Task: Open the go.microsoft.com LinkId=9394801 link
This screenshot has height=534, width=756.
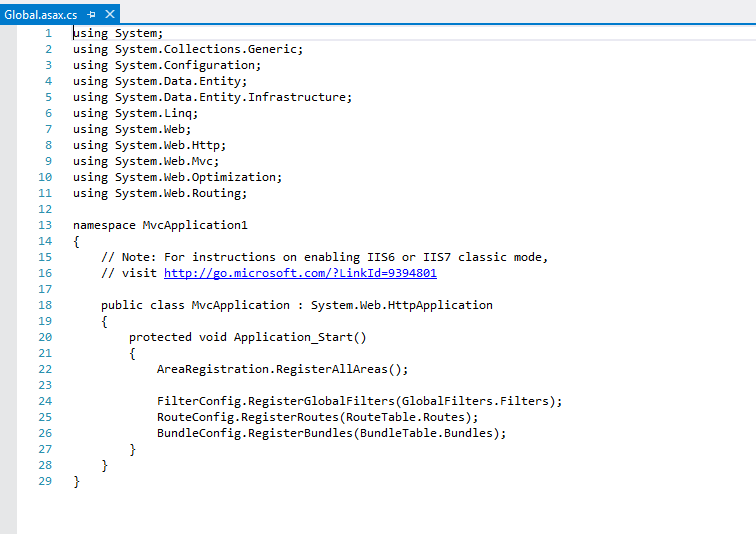Action: (x=300, y=273)
